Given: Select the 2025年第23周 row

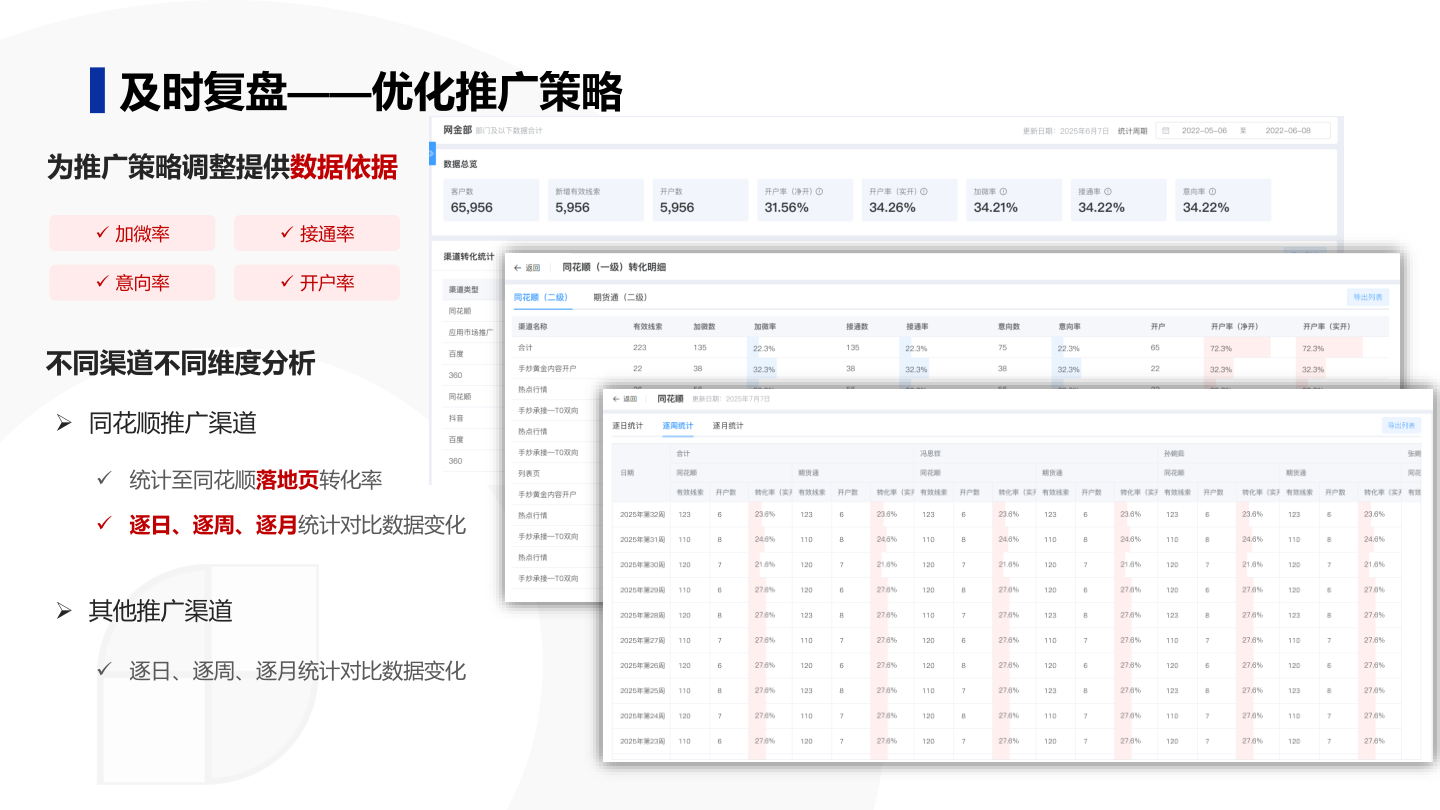Looking at the screenshot, I should [x=1014, y=741].
